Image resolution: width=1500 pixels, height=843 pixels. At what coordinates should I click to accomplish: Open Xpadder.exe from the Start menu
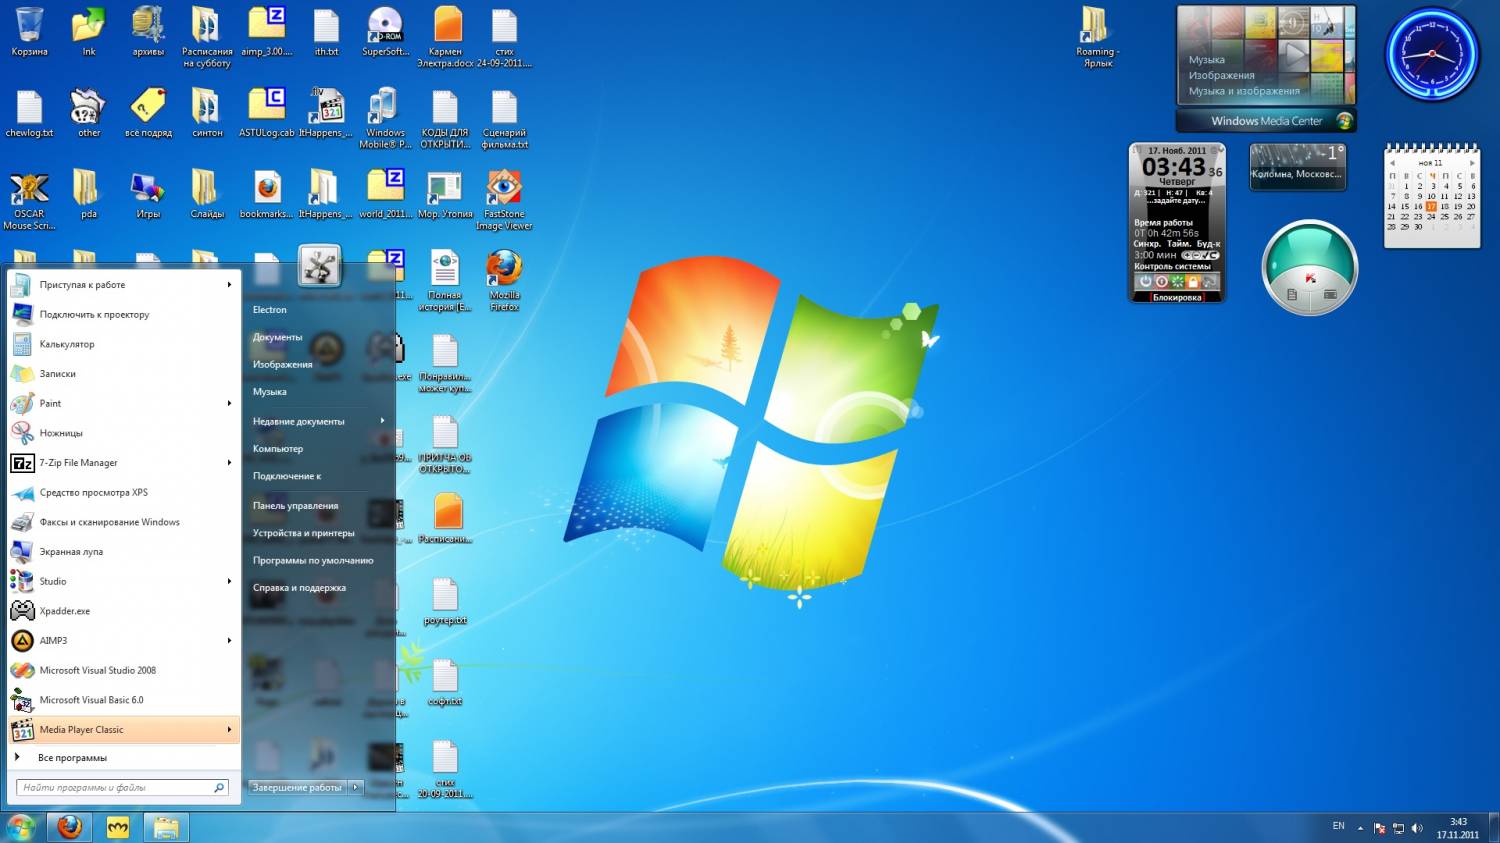pyautogui.click(x=125, y=611)
